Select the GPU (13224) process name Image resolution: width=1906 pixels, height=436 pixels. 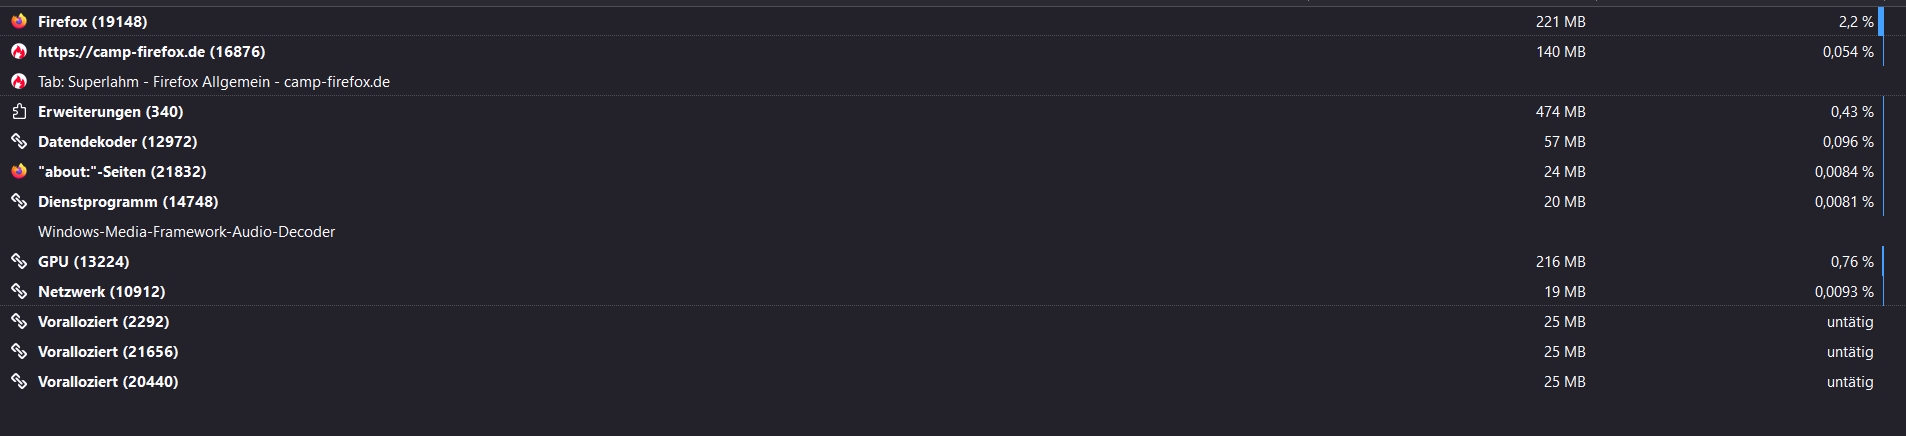pos(83,261)
